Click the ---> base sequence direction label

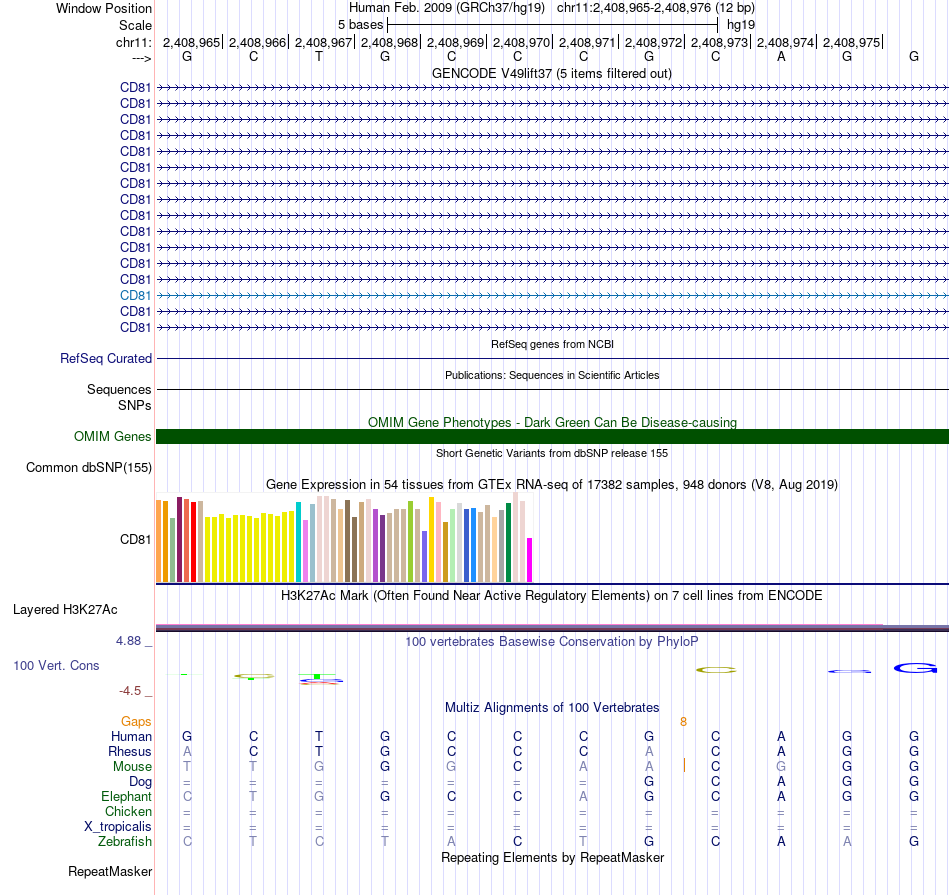click(x=141, y=58)
